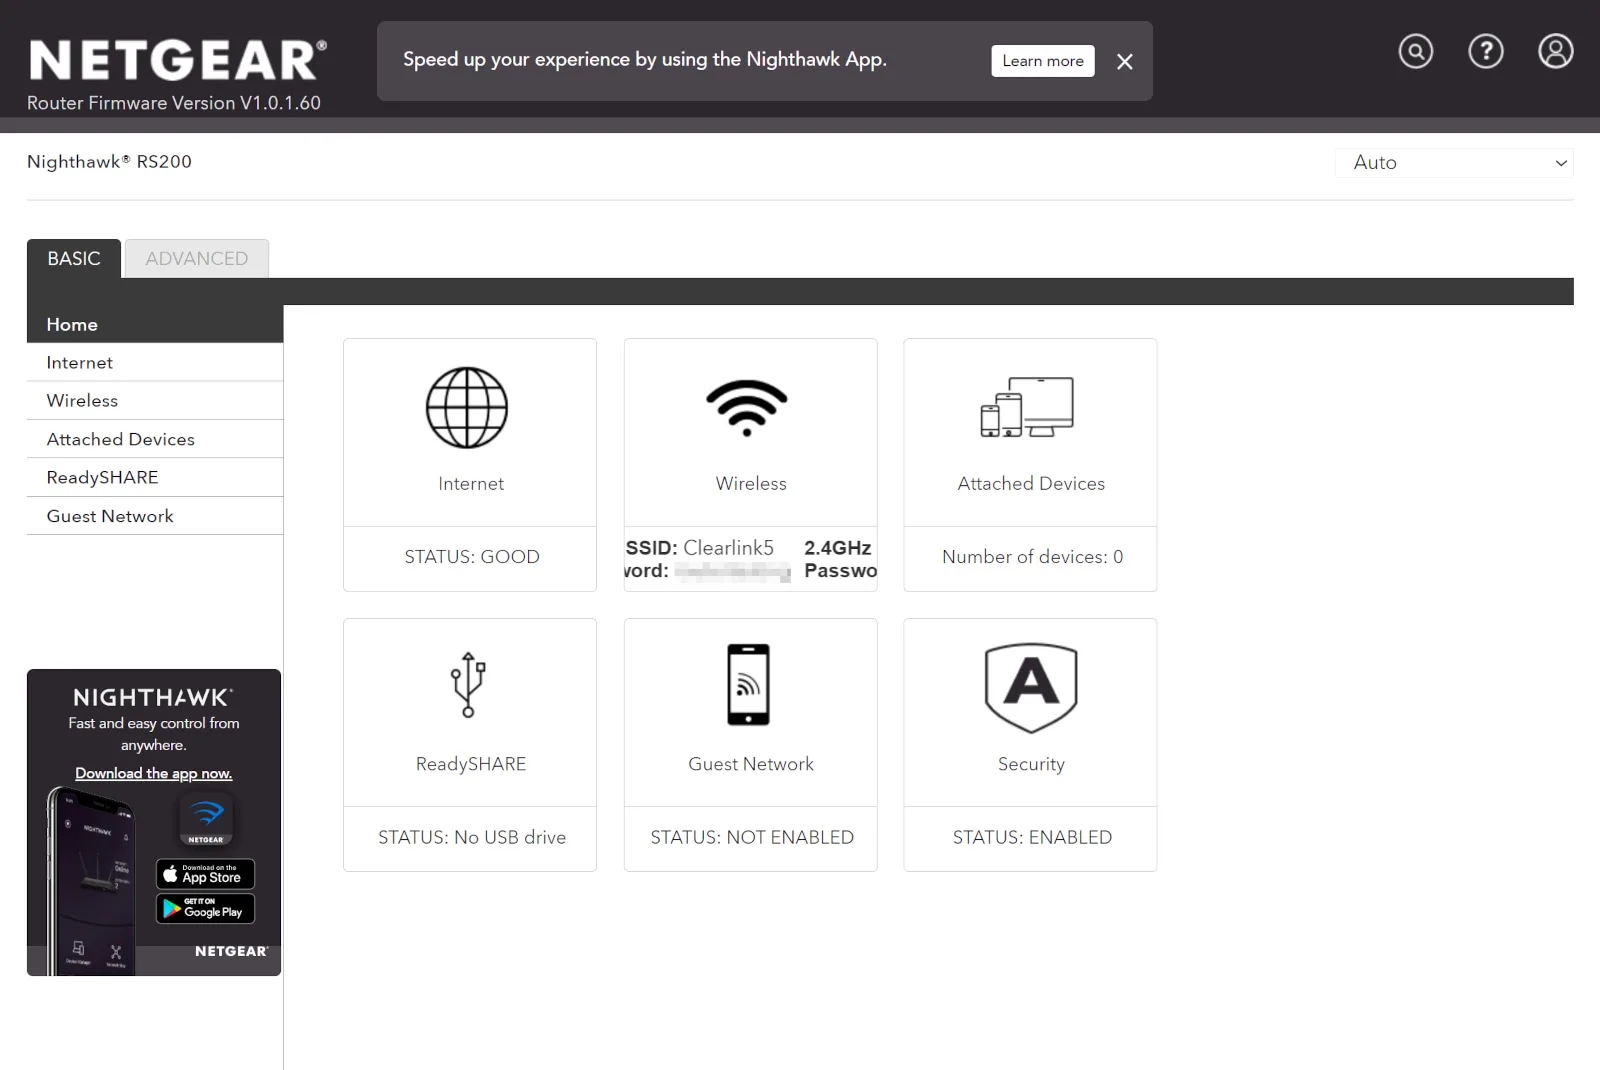Click the ReadySHARE USB icon
Screen dimensions: 1600x1070
tap(468, 685)
